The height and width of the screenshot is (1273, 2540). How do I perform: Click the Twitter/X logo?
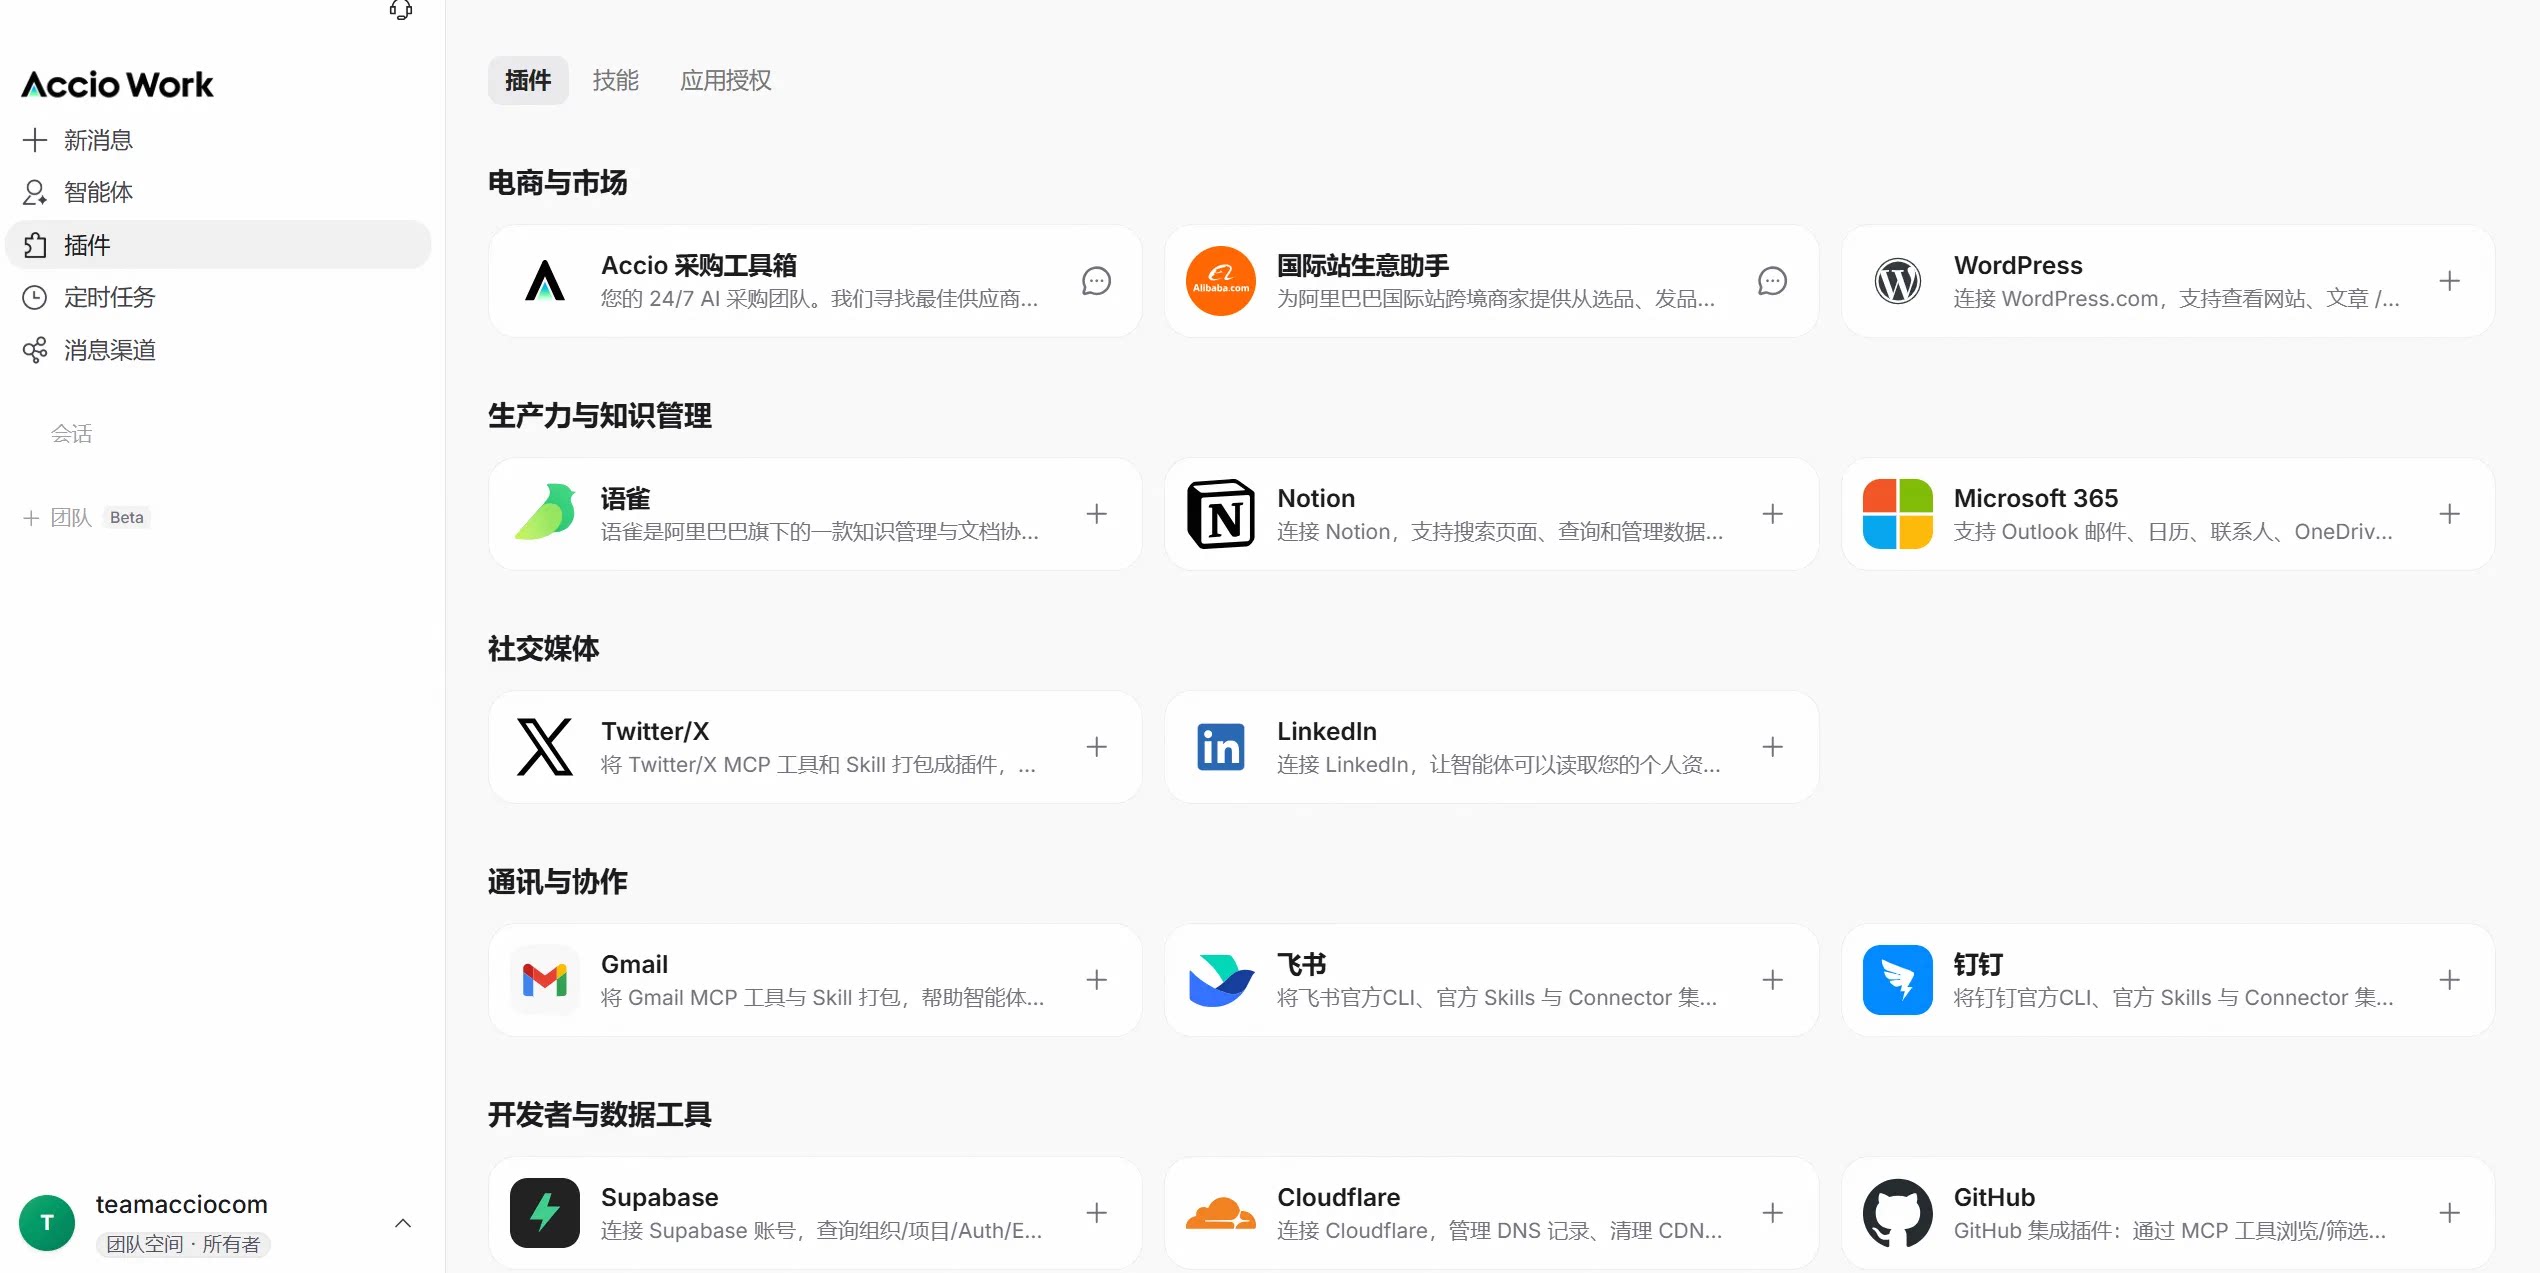[545, 747]
